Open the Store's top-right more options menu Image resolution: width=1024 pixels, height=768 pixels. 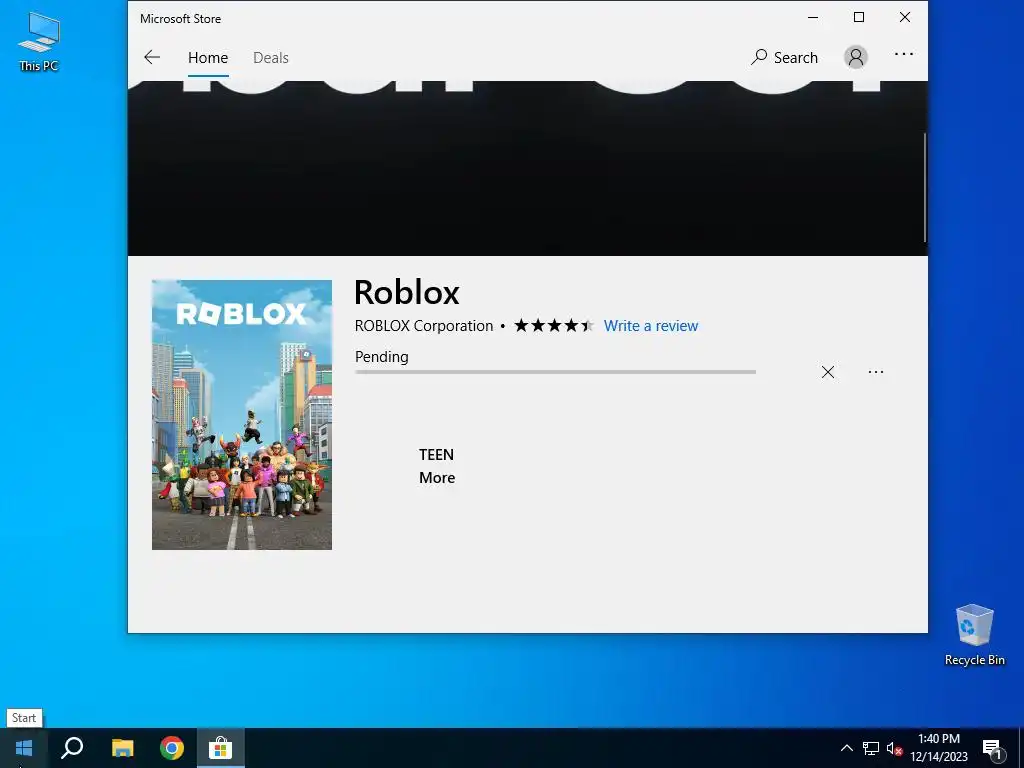point(904,54)
